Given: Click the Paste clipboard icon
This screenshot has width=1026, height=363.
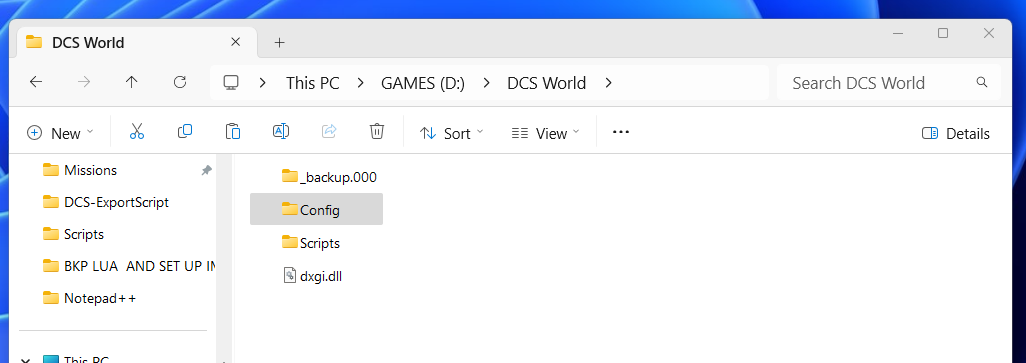Looking at the screenshot, I should coord(232,132).
